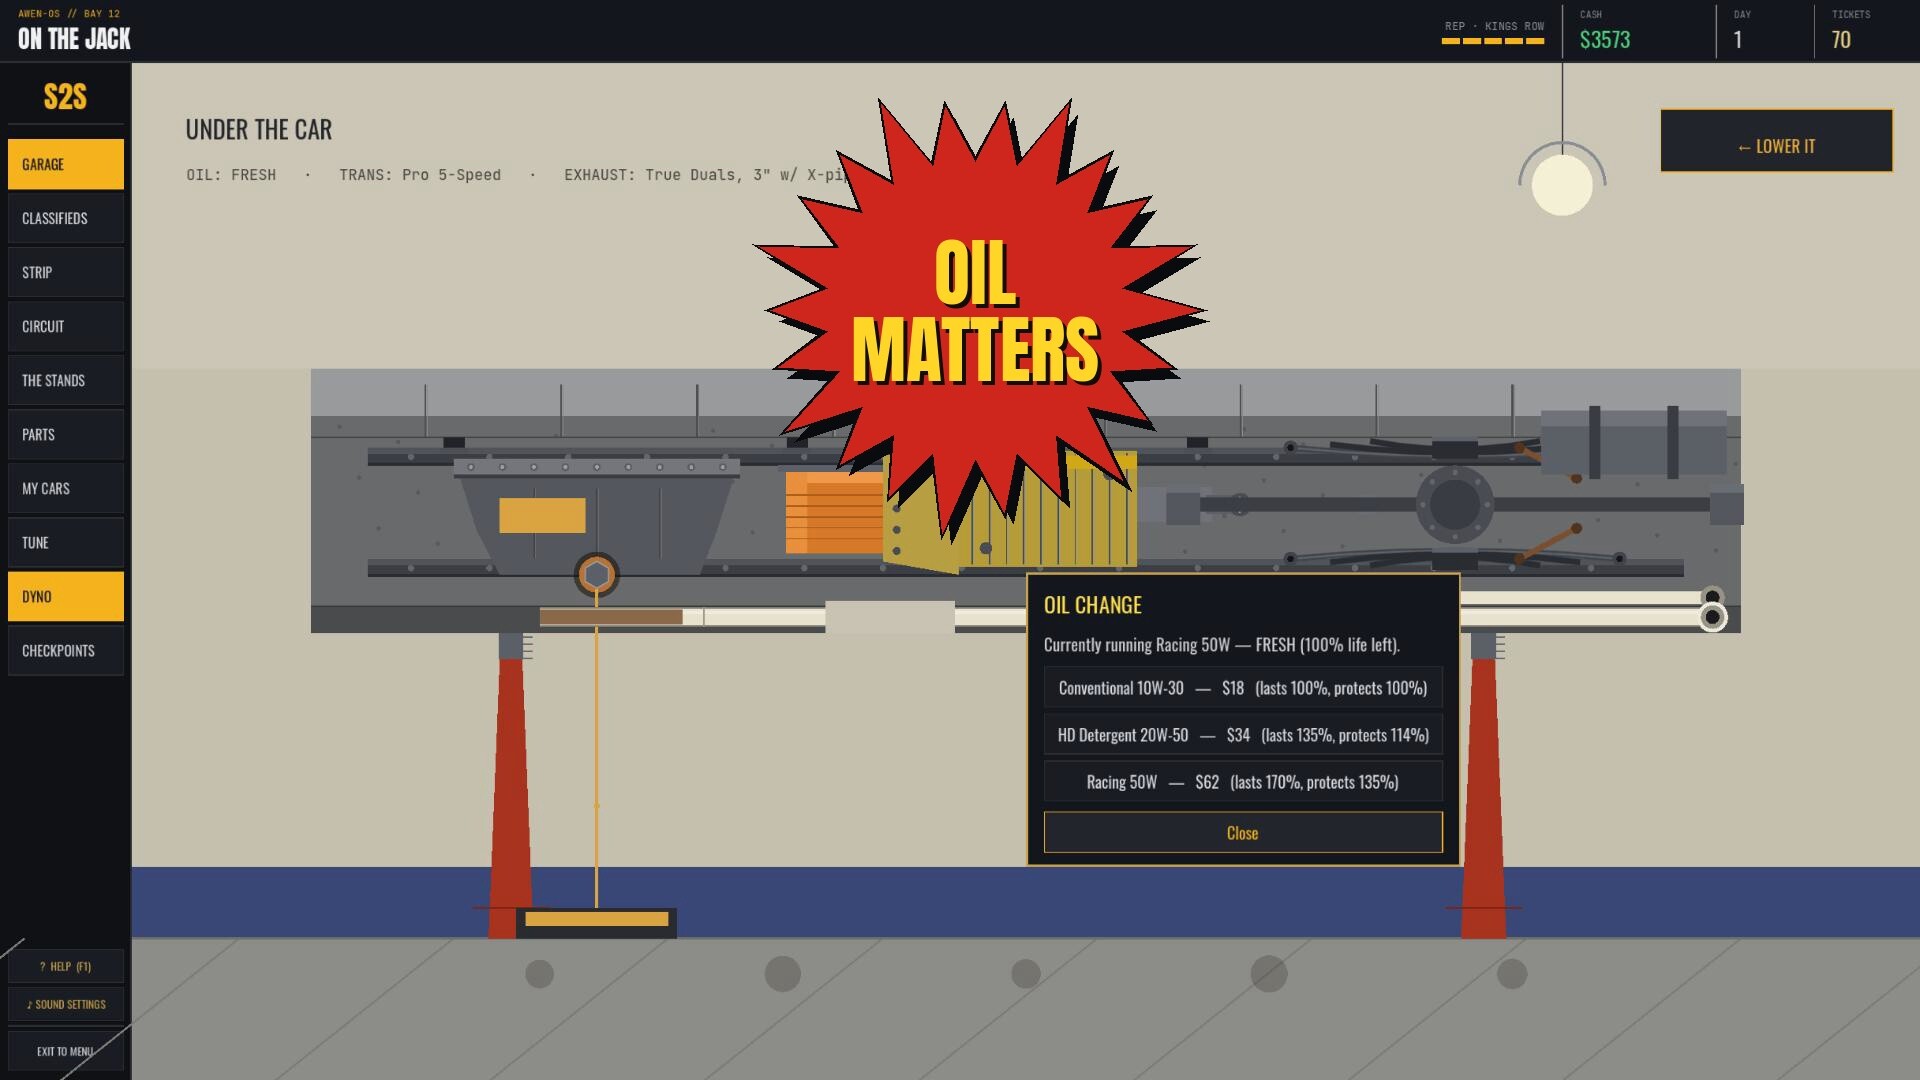Click the OIL: FRESH status text
Image resolution: width=1920 pixels, height=1080 pixels.
[231, 175]
